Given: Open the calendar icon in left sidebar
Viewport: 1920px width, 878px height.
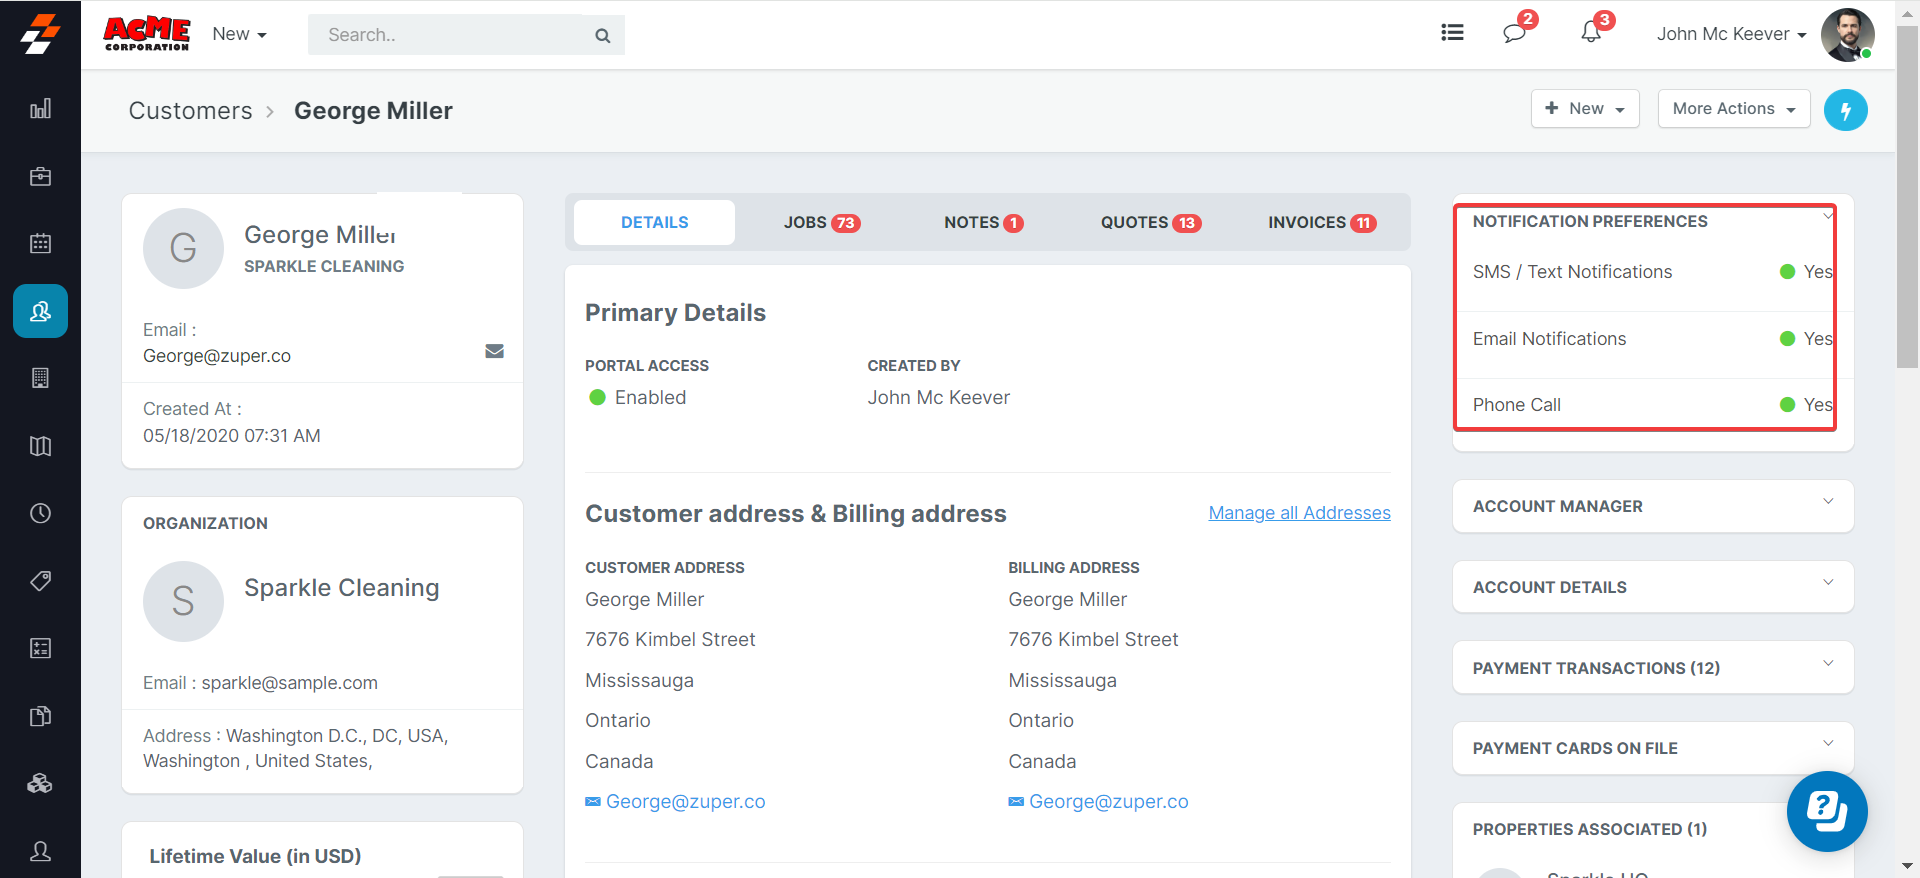Looking at the screenshot, I should coord(40,244).
